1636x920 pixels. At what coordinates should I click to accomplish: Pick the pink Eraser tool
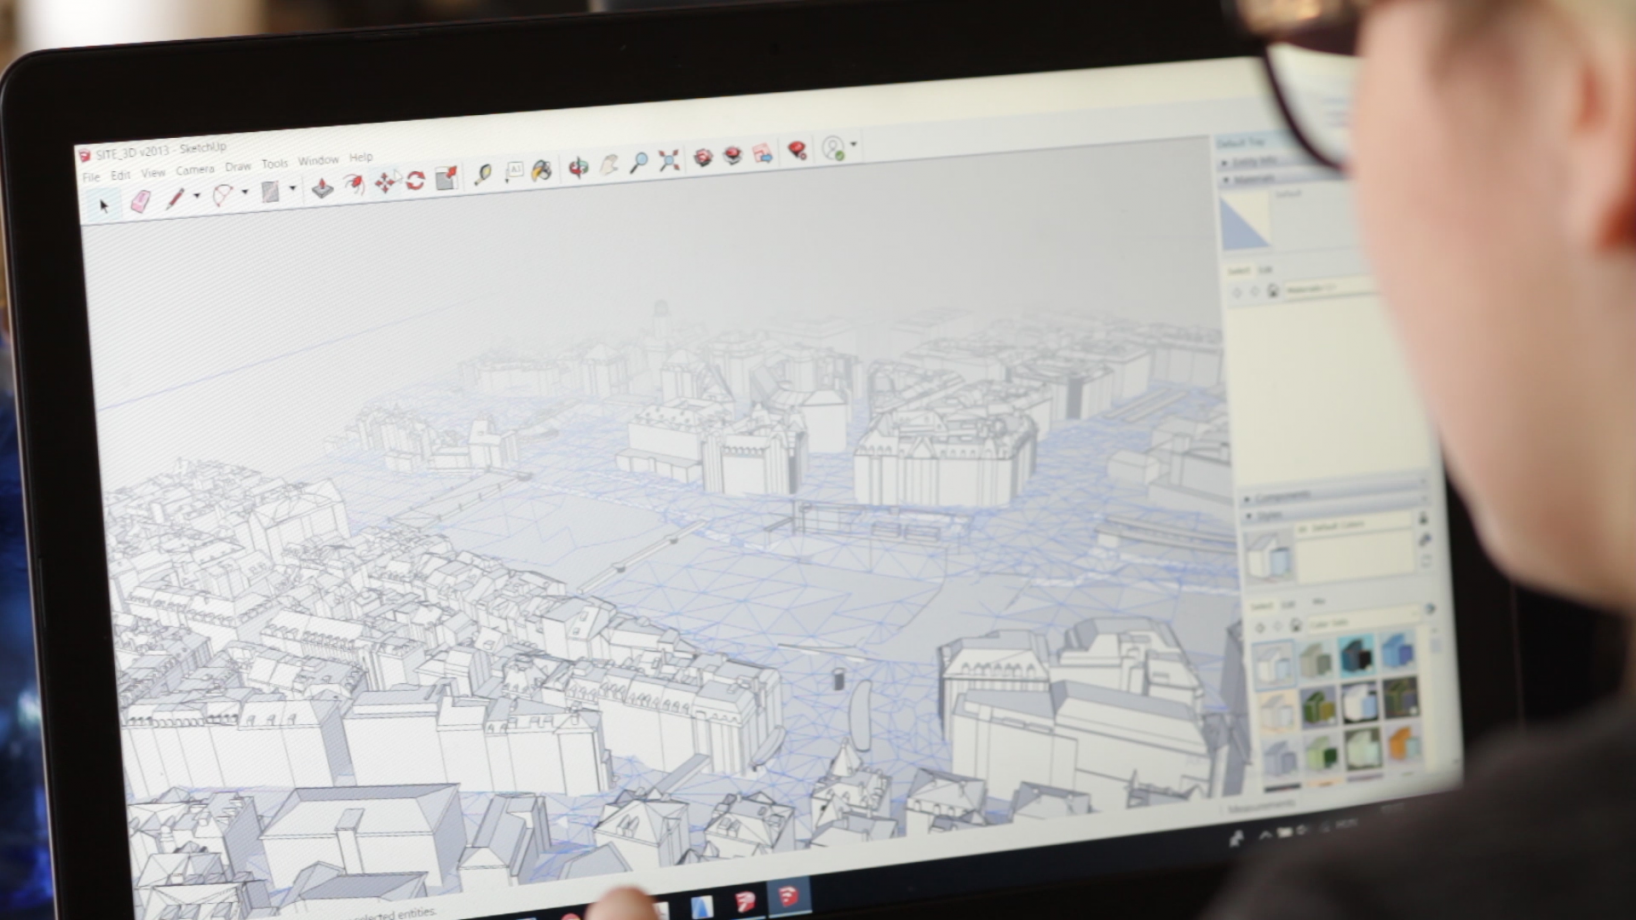[x=140, y=201]
